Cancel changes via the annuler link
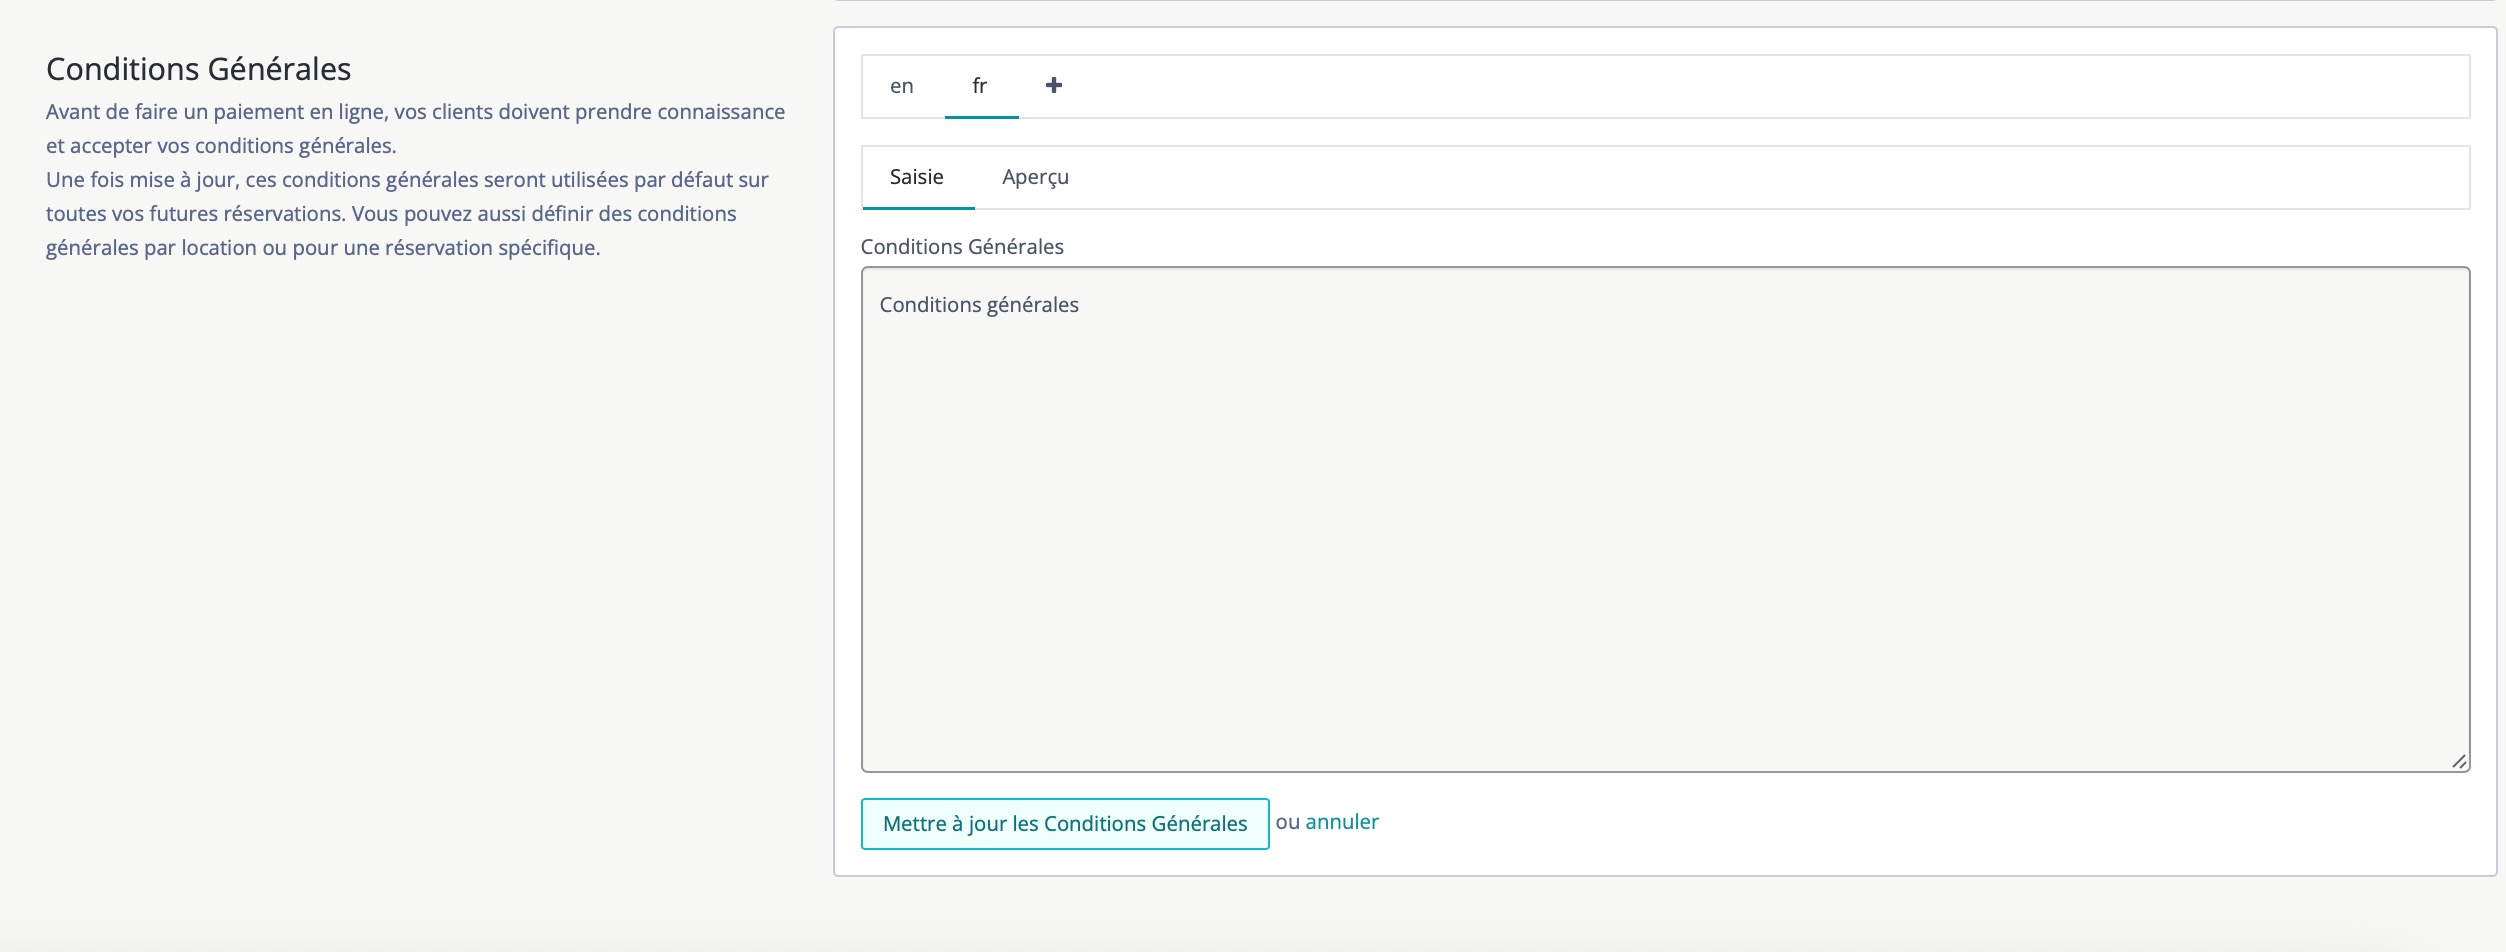 click(x=1341, y=822)
